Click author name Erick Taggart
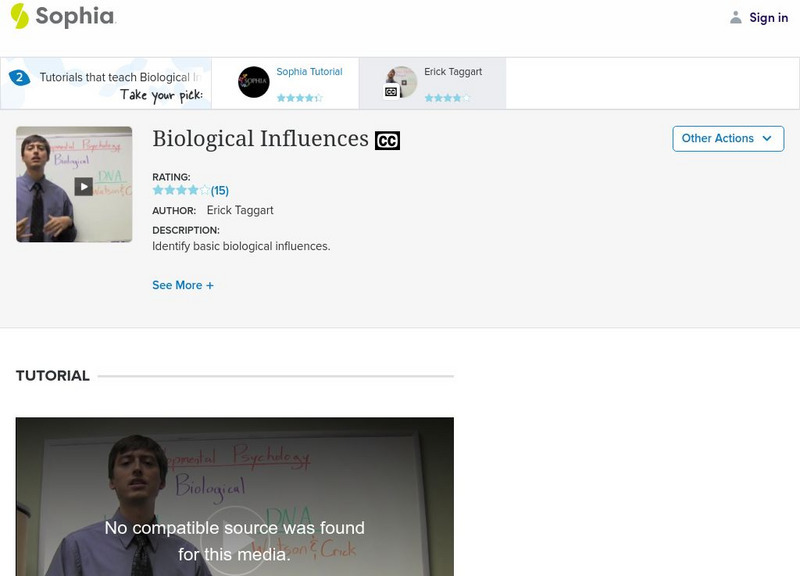Image resolution: width=800 pixels, height=576 pixels. [x=239, y=212]
